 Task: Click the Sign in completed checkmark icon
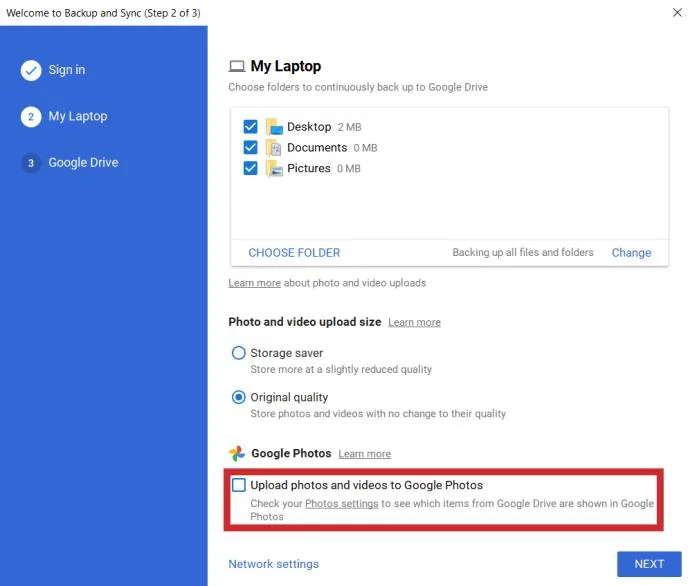pos(31,70)
